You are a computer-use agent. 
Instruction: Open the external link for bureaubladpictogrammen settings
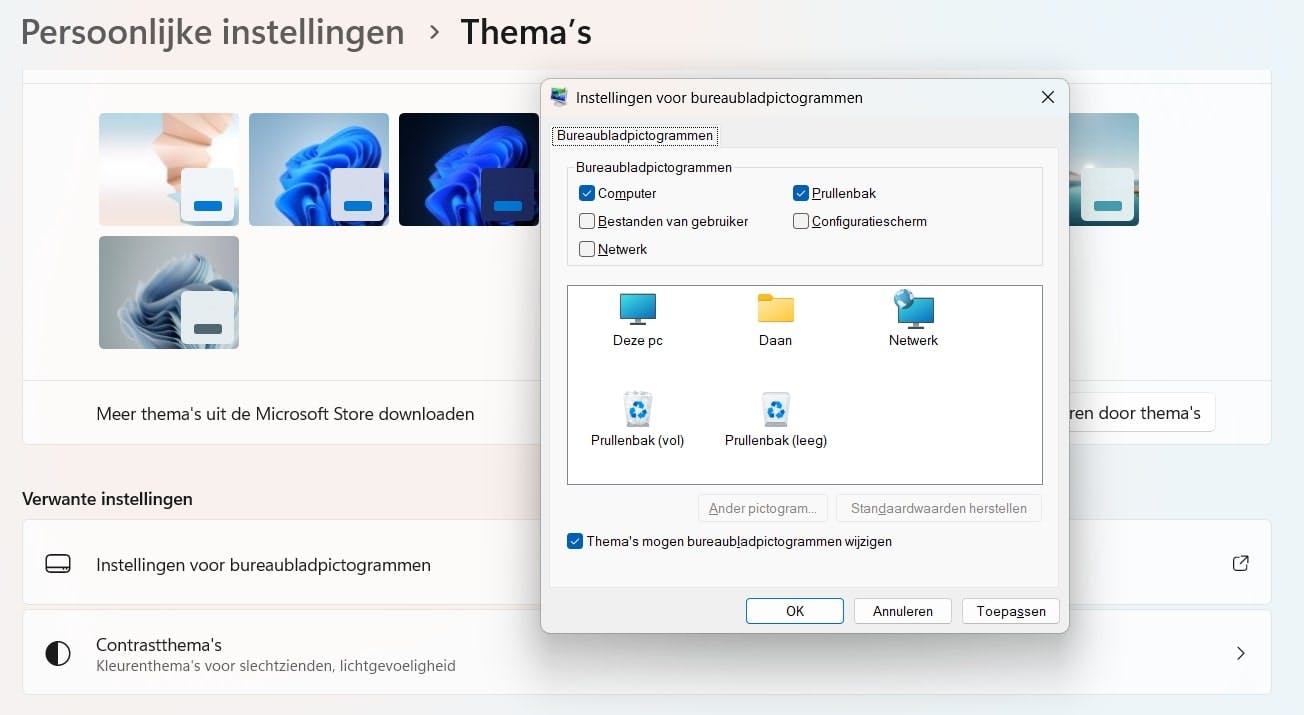(x=1240, y=562)
